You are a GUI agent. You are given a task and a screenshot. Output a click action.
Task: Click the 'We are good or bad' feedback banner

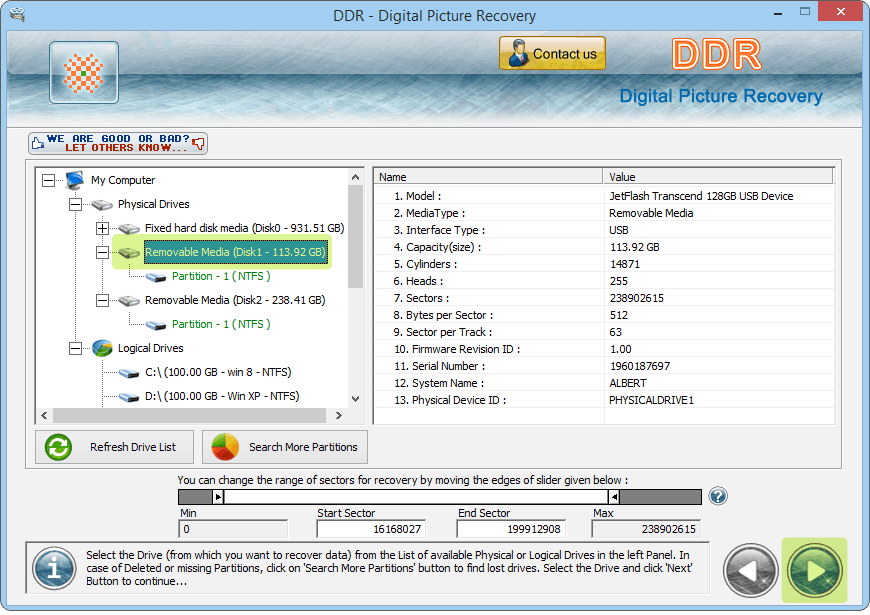[x=117, y=143]
